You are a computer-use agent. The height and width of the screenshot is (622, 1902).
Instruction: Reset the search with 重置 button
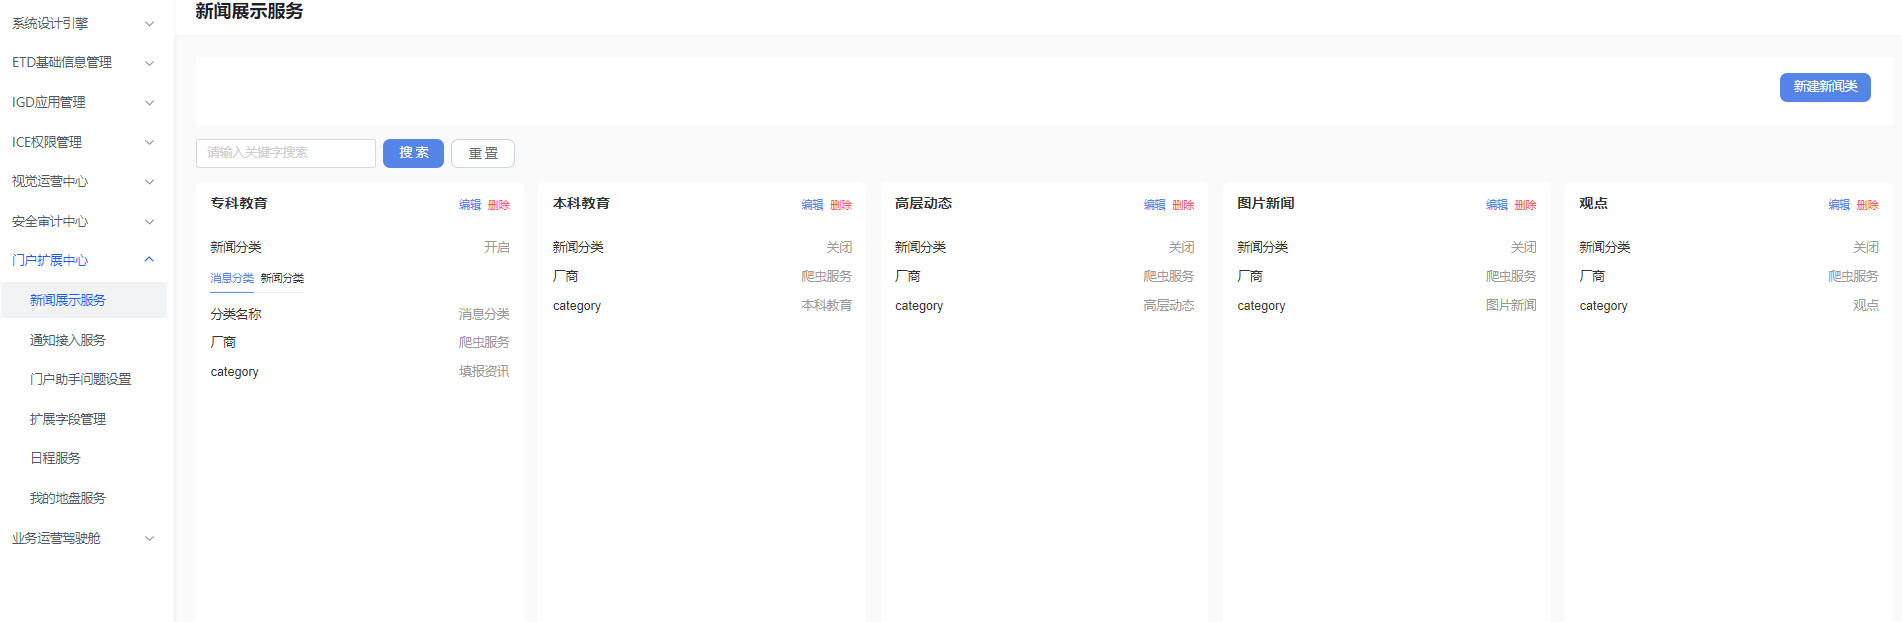tap(483, 153)
